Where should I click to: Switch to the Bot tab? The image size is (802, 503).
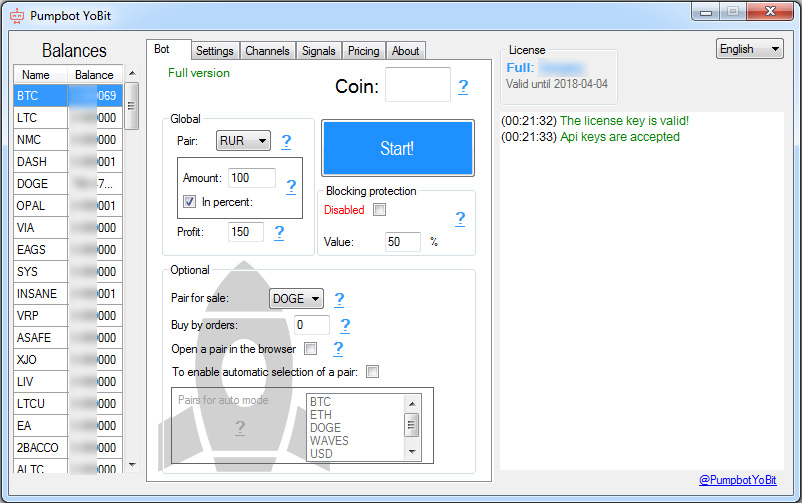(x=169, y=49)
